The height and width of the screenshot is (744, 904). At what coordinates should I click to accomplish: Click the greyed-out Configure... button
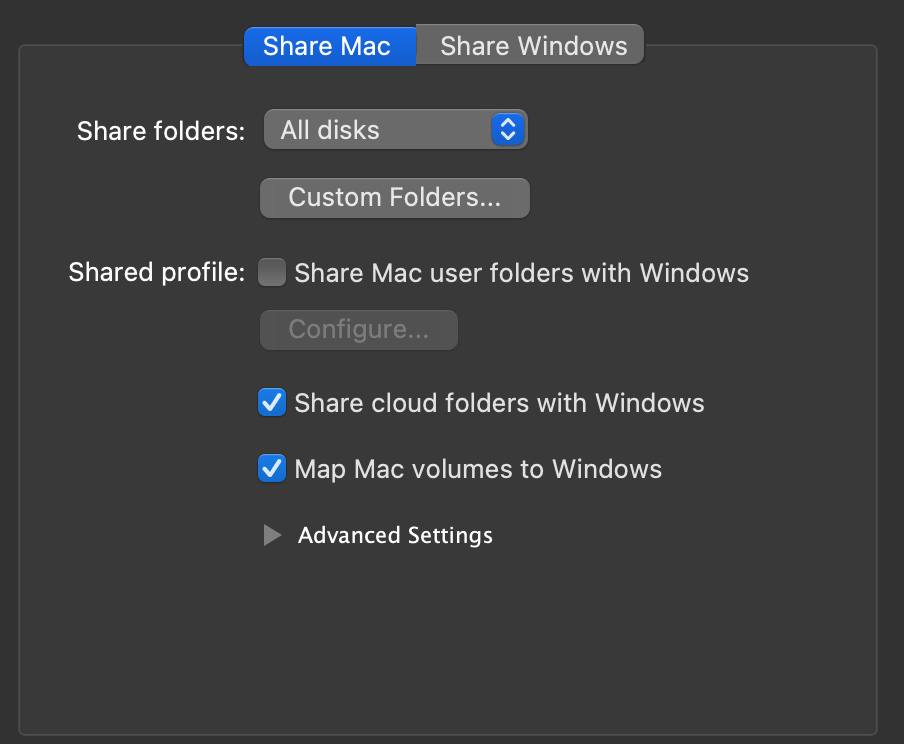[358, 330]
